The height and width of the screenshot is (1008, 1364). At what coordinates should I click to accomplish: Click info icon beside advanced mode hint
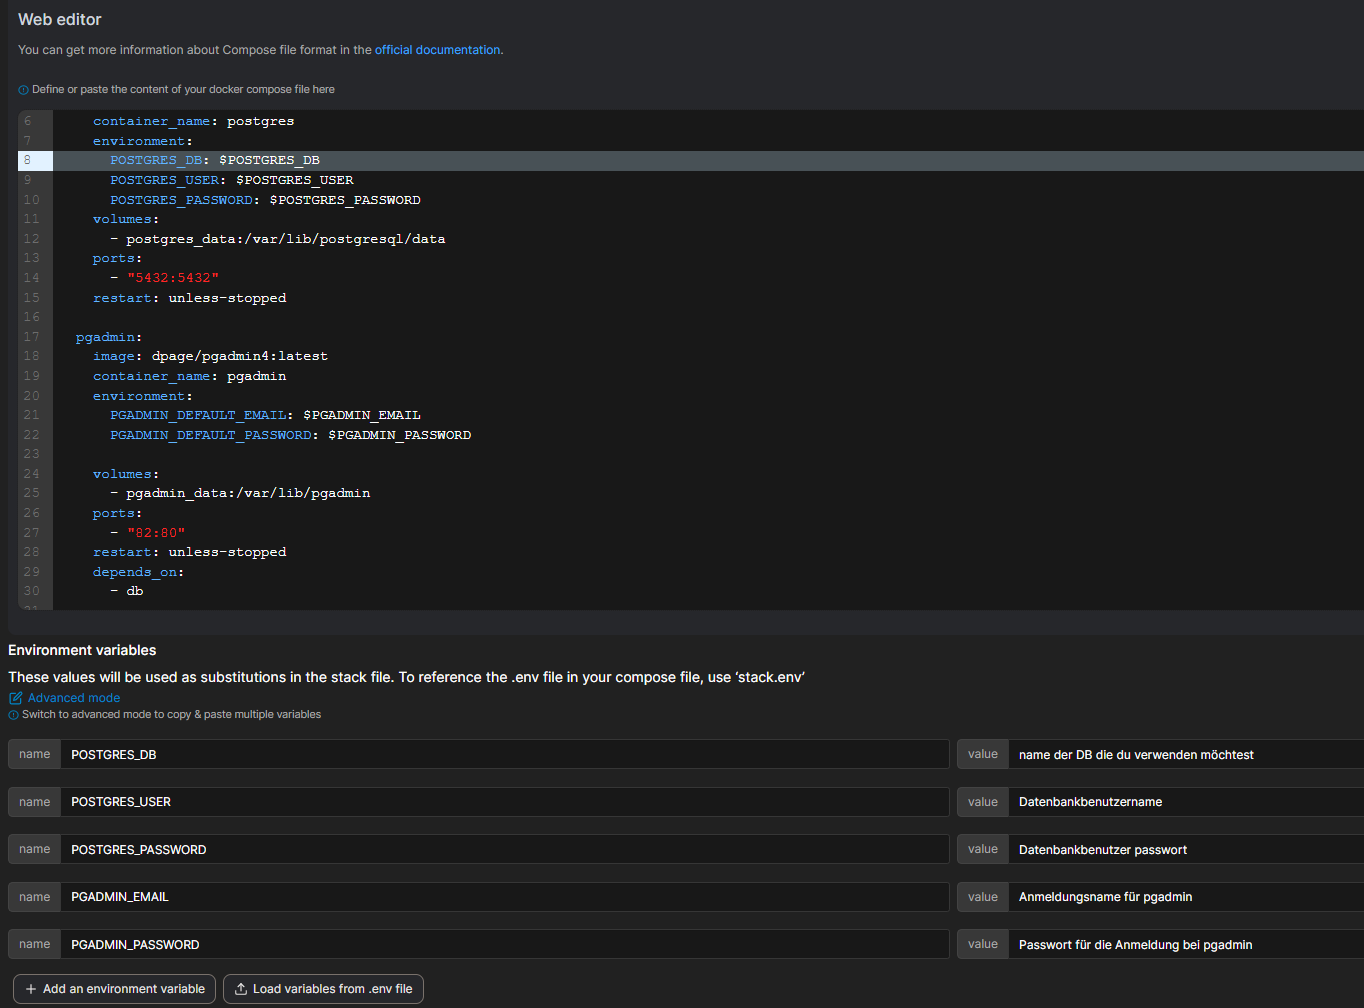coord(13,715)
